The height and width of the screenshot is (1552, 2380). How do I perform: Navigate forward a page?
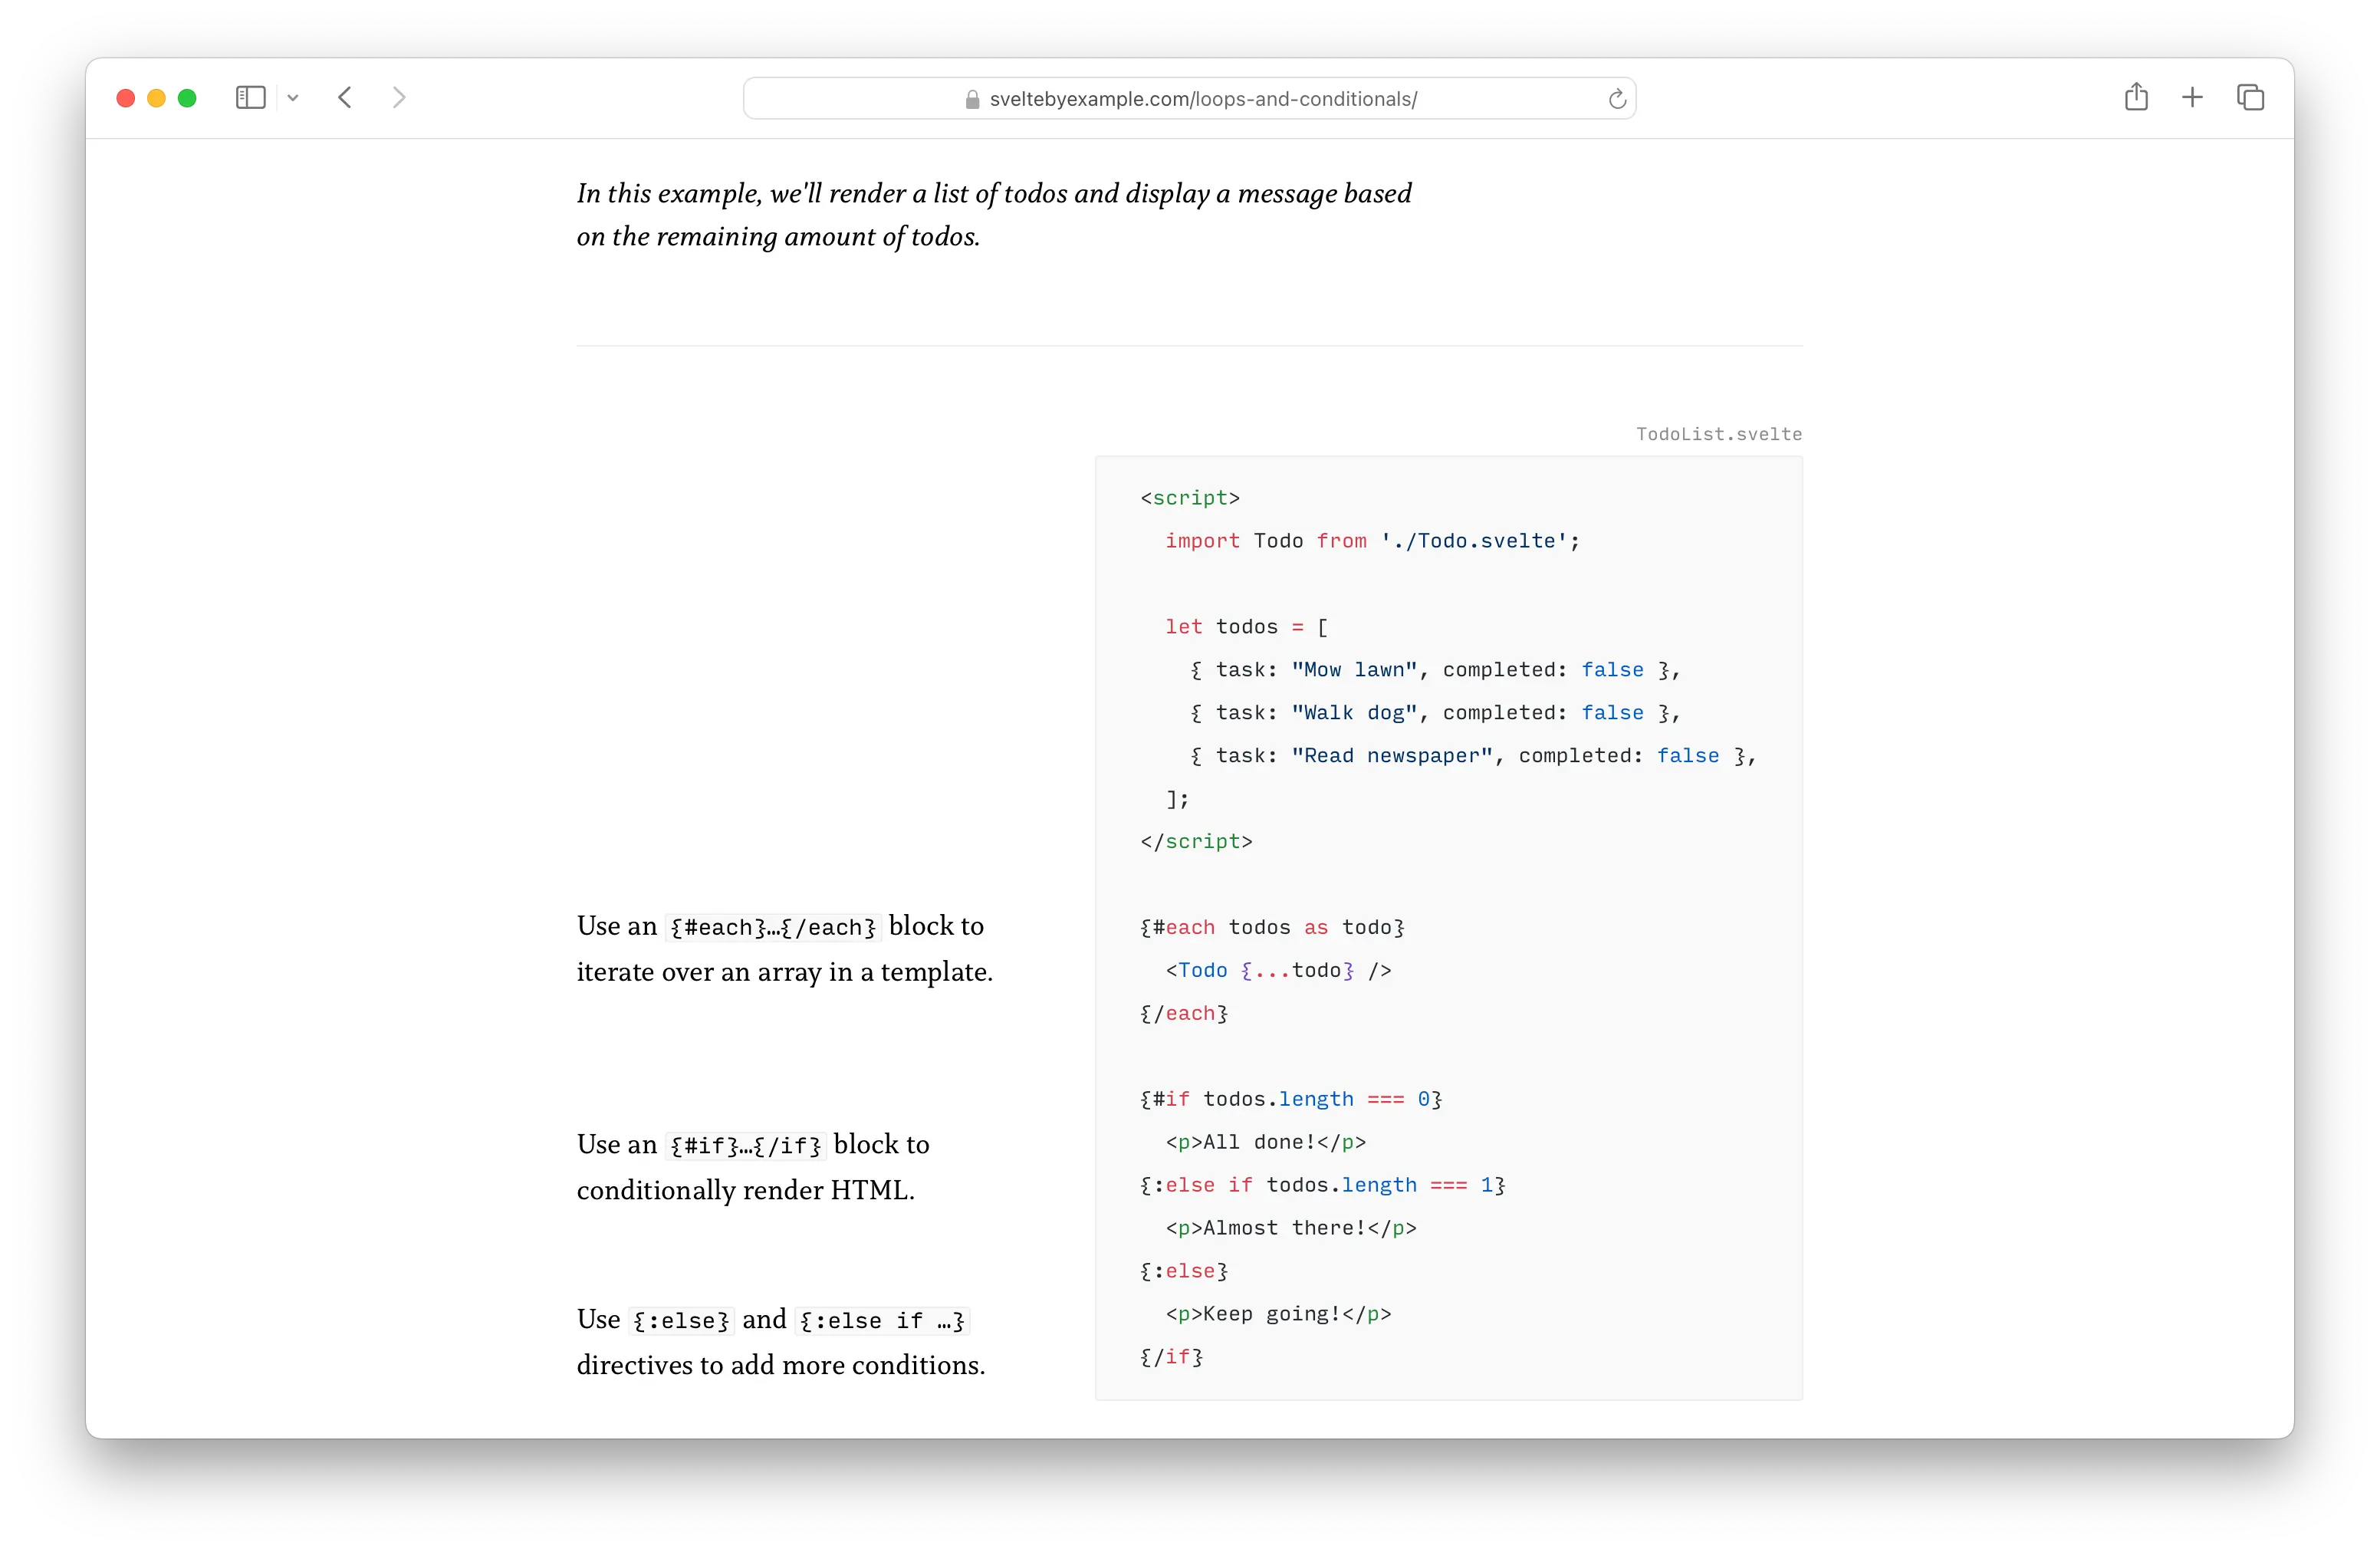399,97
